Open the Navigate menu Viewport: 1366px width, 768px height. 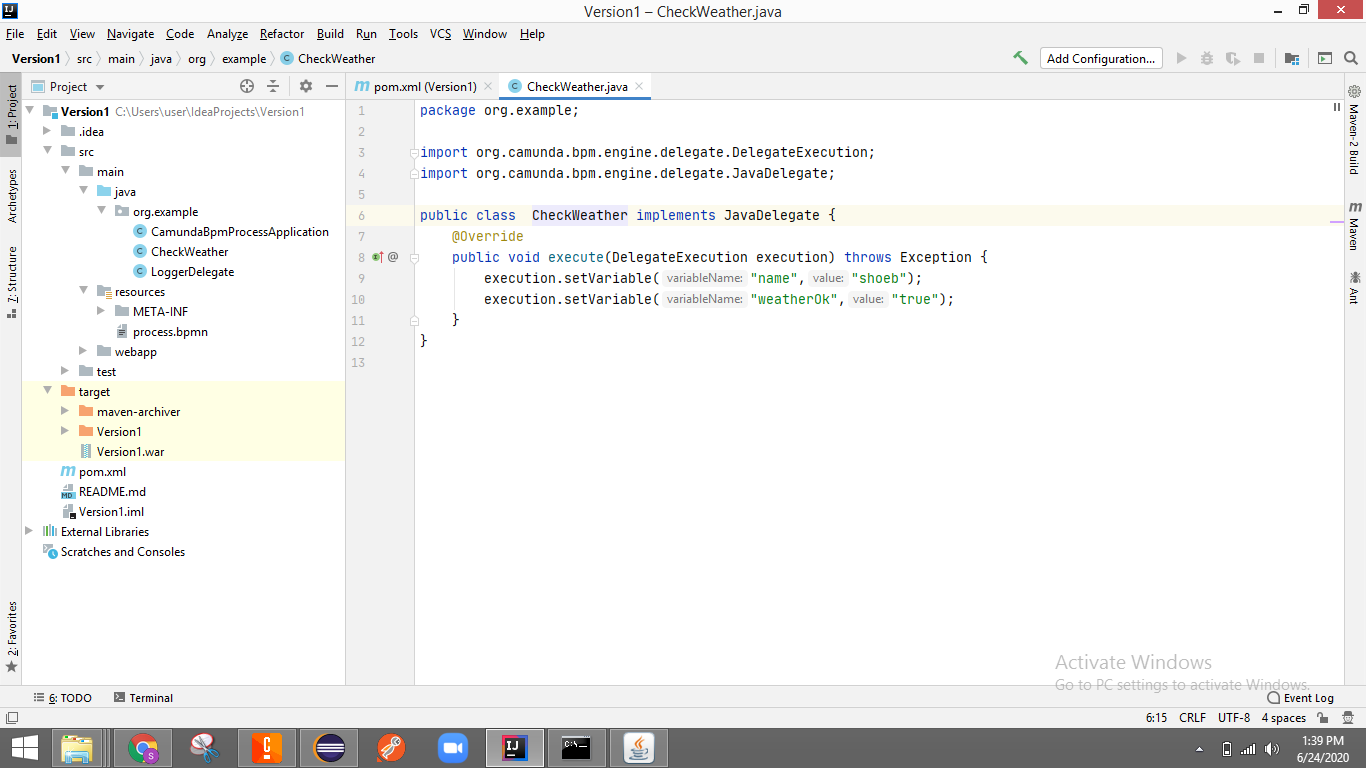tap(131, 34)
